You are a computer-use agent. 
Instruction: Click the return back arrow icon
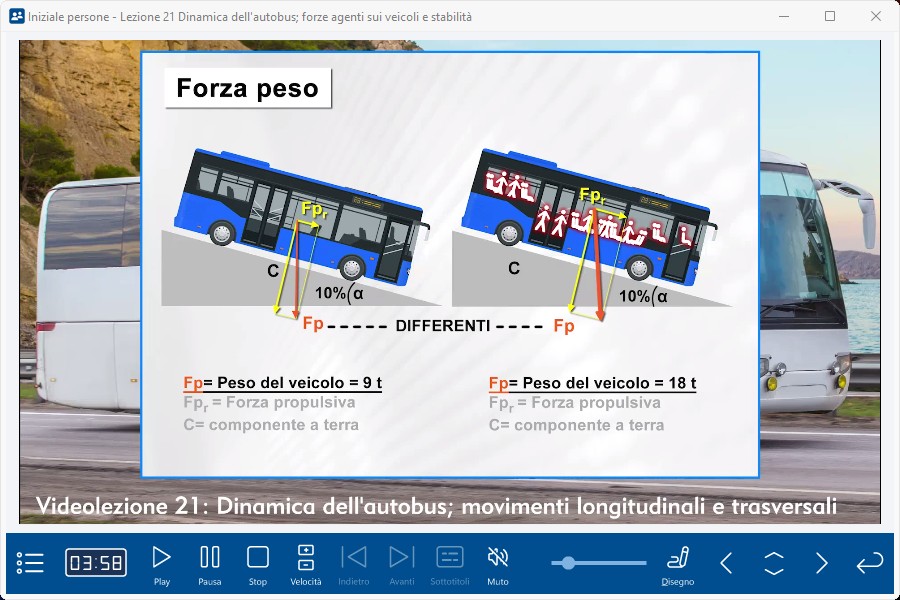coord(869,563)
